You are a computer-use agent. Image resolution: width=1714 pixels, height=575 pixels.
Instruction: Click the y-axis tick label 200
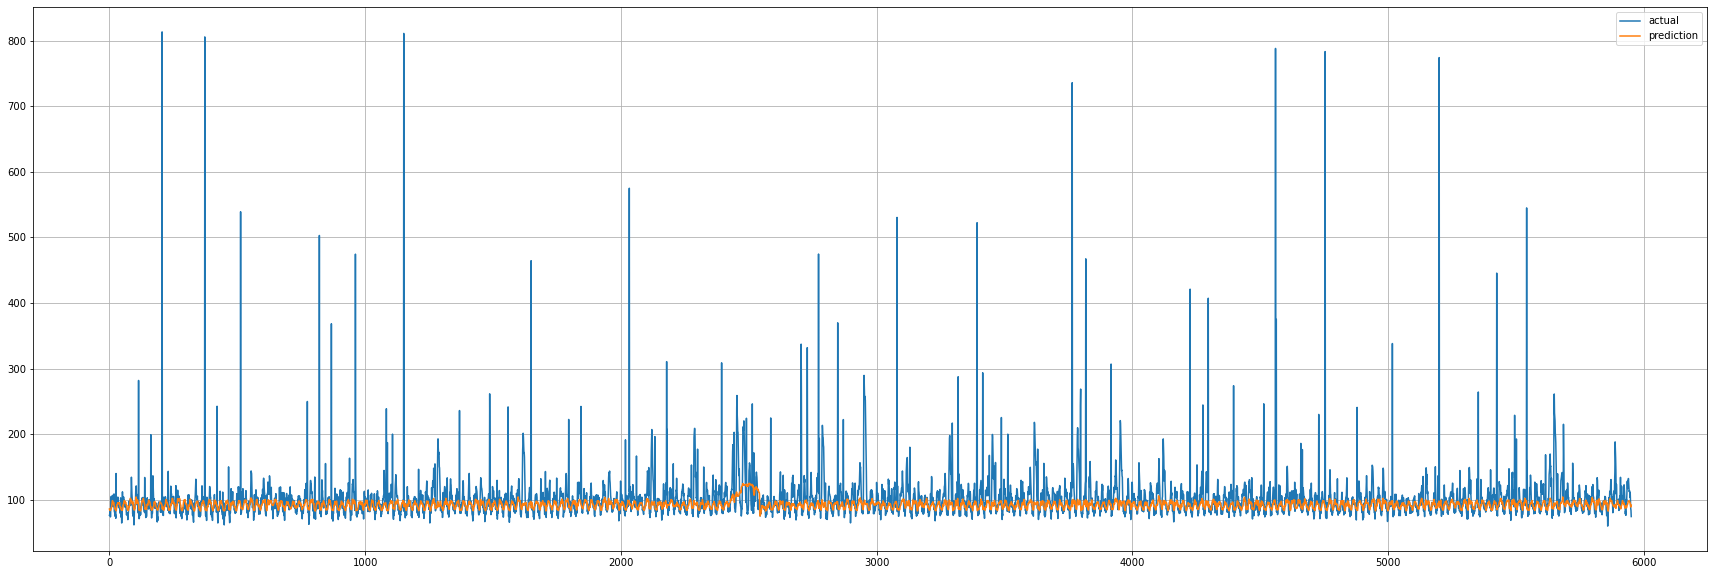pos(17,434)
